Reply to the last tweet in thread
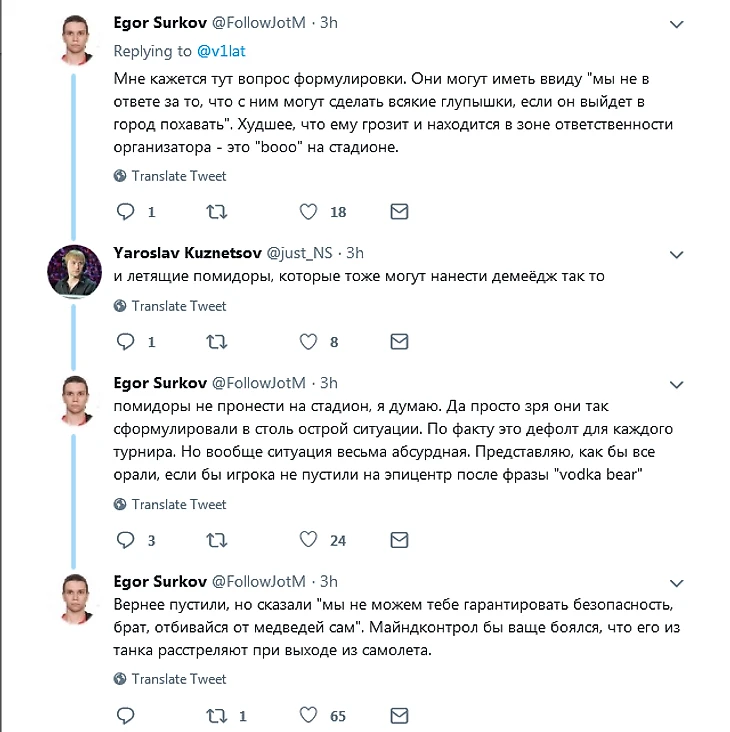The width and height of the screenshot is (730, 732). coord(126,715)
